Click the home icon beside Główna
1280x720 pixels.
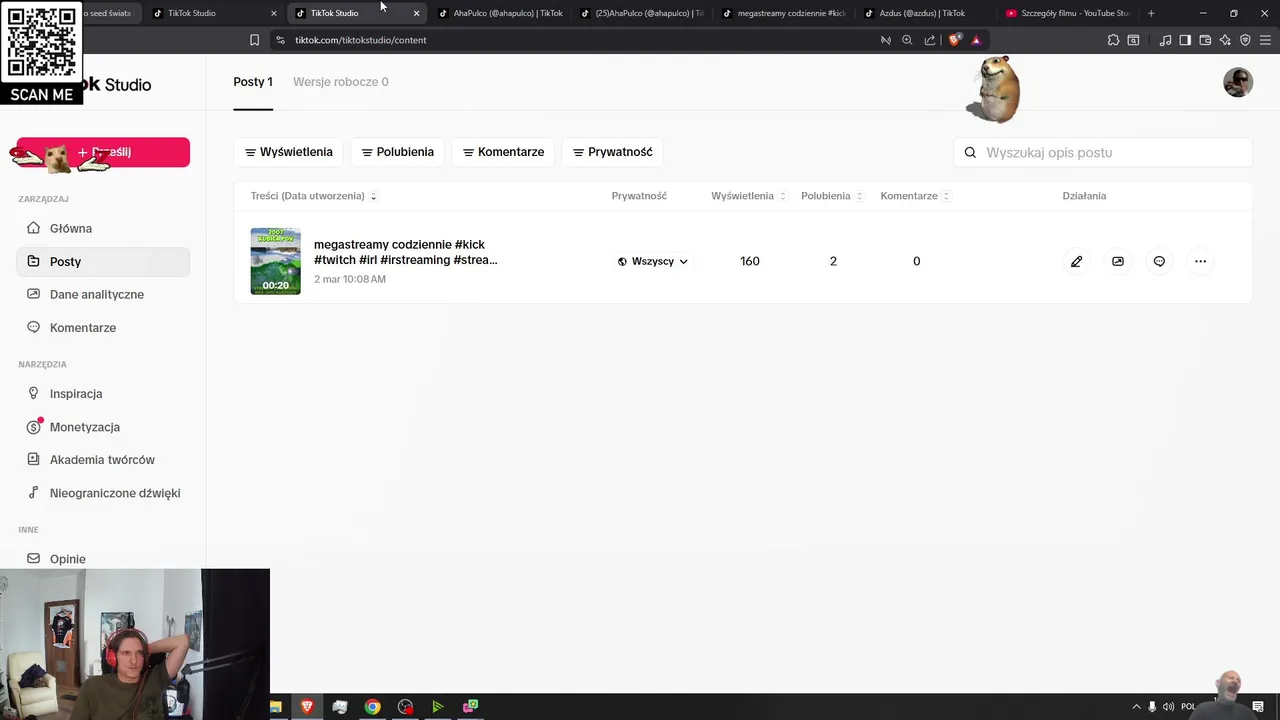point(34,228)
